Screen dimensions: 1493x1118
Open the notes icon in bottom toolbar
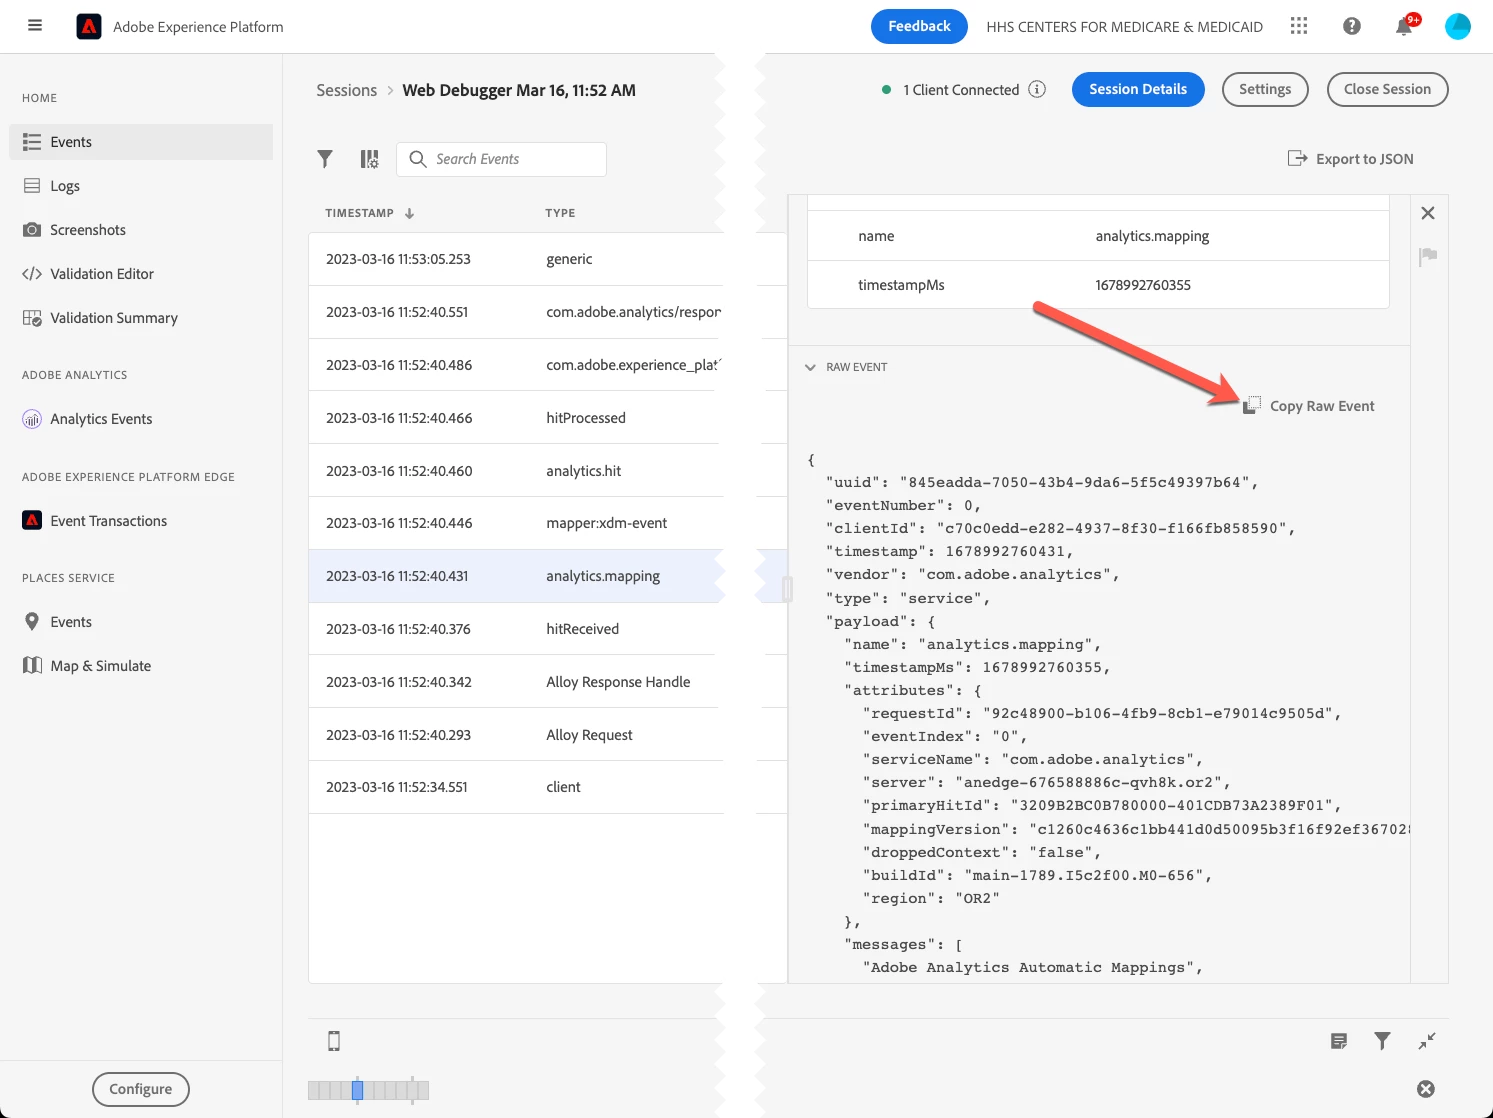[x=1339, y=1041]
